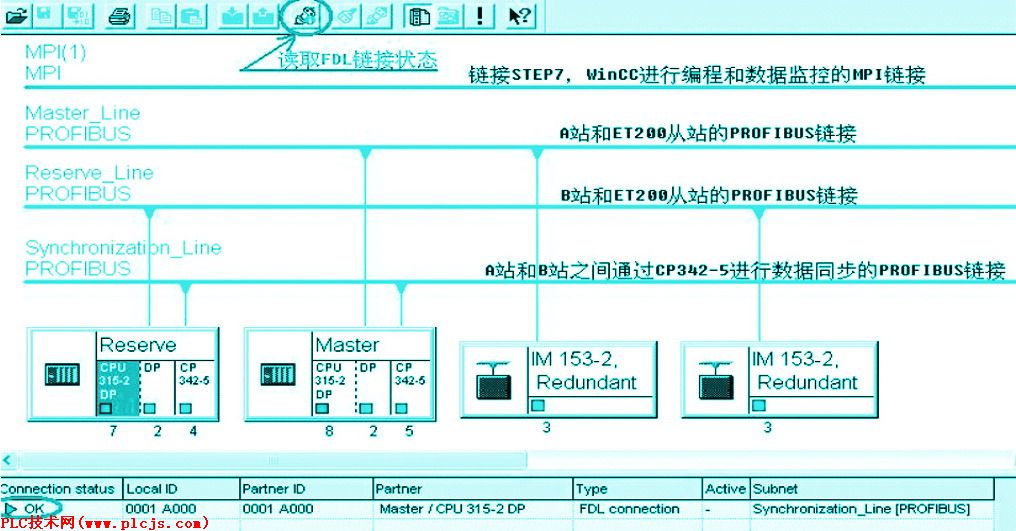Click the Reserve station title
Viewport: 1016px width, 531px height.
point(138,345)
